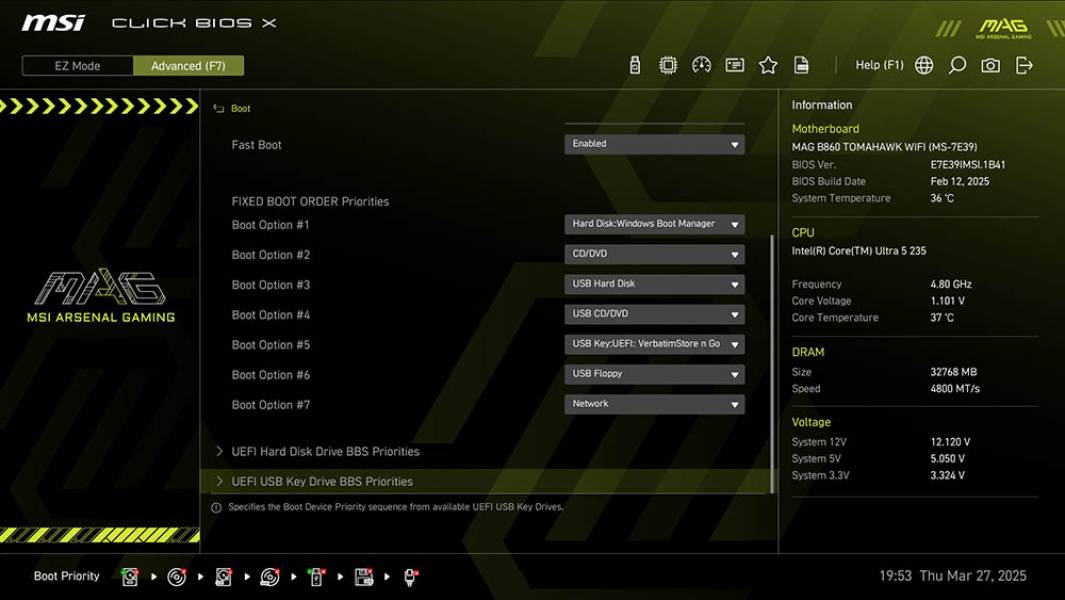This screenshot has height=600, width=1065.
Task: Open the speedometer gauge icon
Action: [701, 65]
